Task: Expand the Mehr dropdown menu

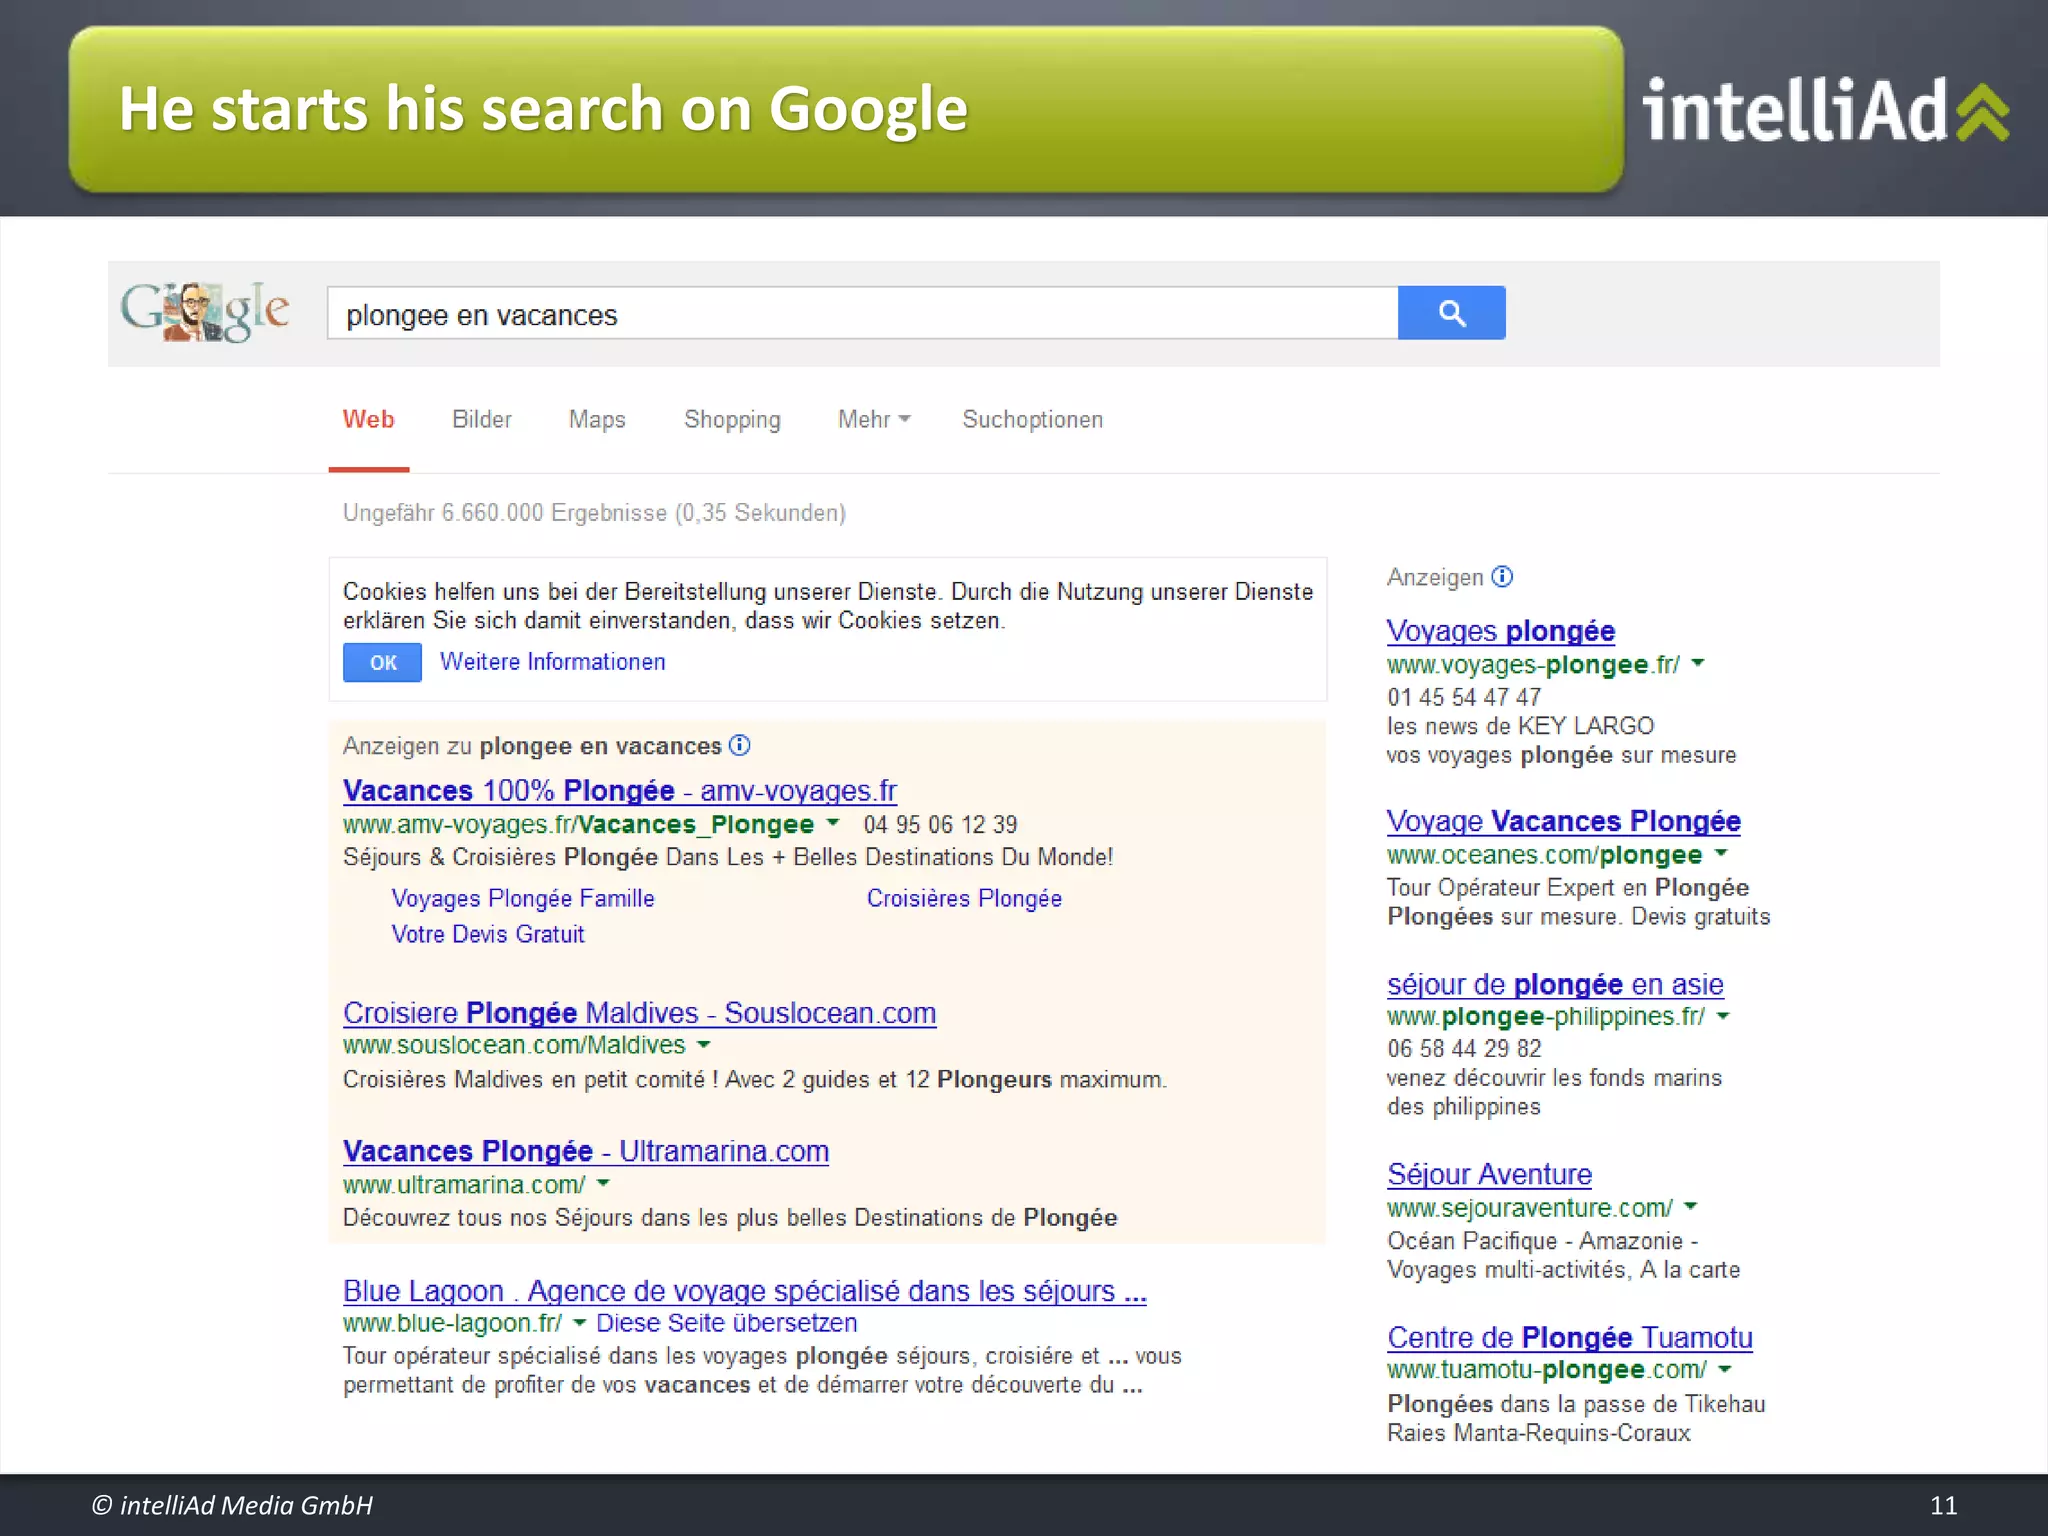Action: tap(874, 420)
